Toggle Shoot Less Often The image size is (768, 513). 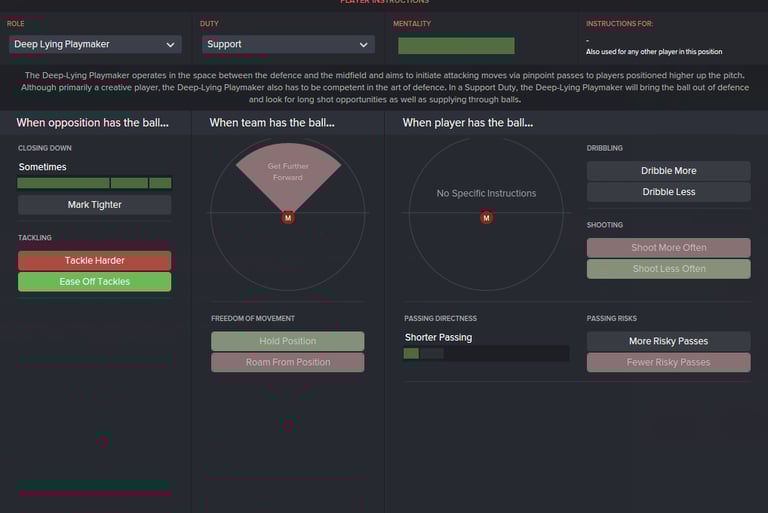(x=669, y=269)
